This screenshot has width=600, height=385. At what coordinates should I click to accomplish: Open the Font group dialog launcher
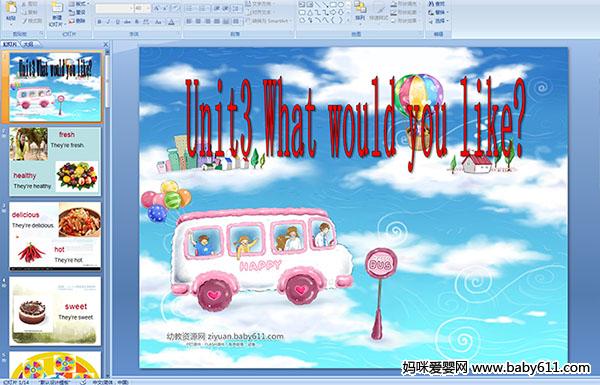pyautogui.click(x=178, y=34)
